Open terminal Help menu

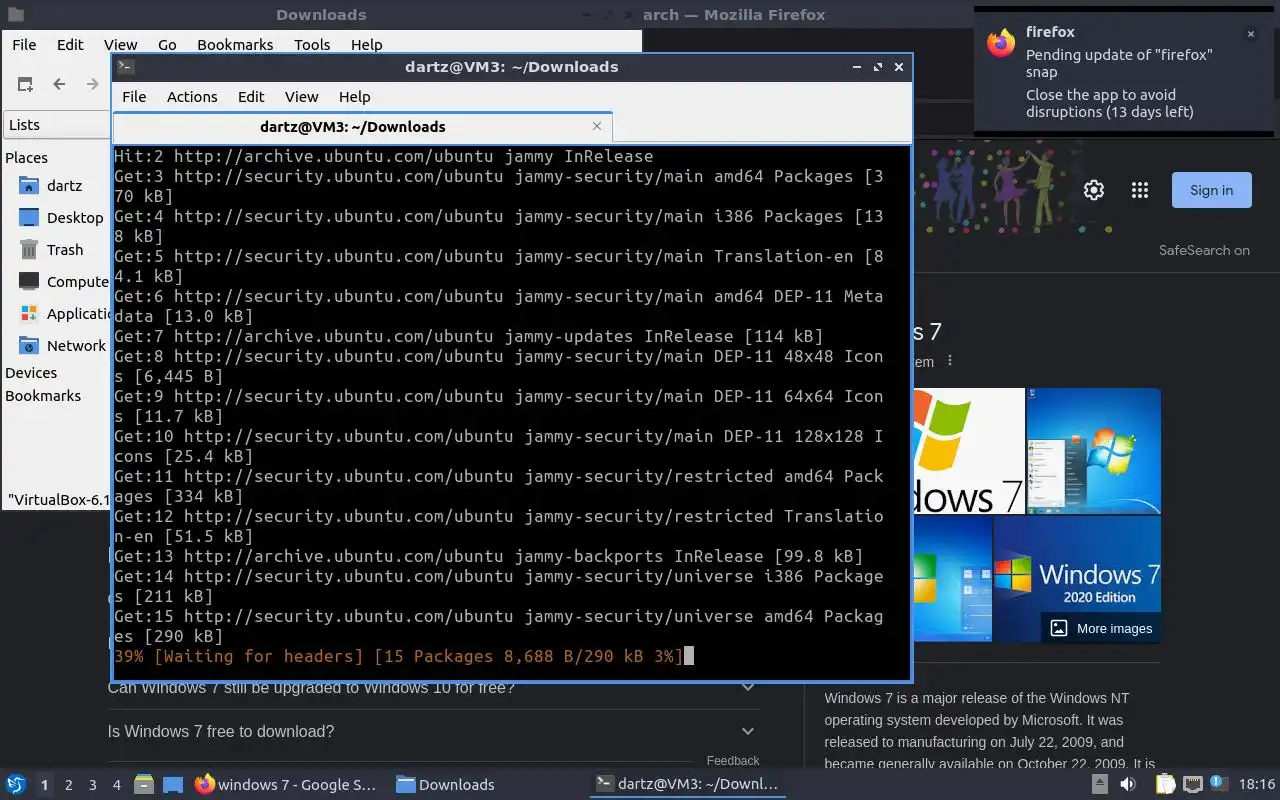click(355, 97)
